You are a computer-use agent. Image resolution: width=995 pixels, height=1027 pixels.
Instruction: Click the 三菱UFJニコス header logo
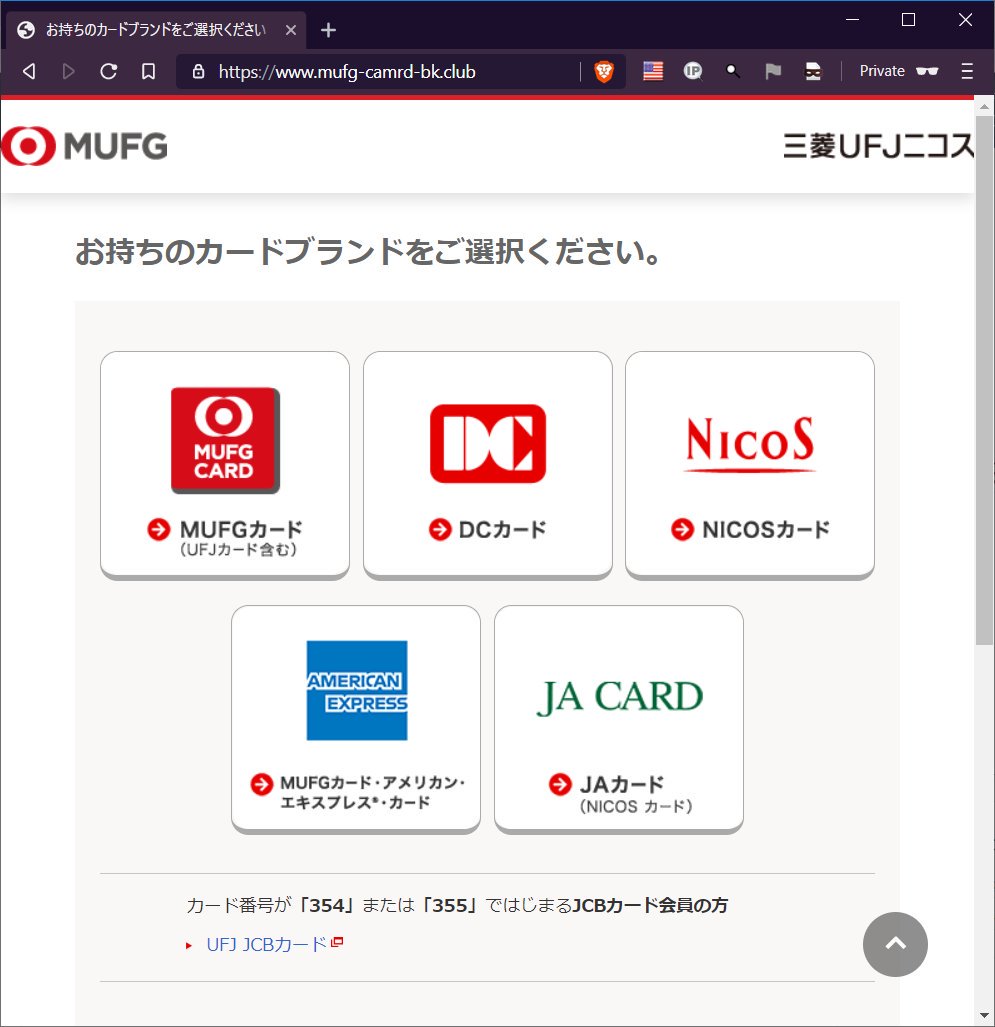coord(878,146)
